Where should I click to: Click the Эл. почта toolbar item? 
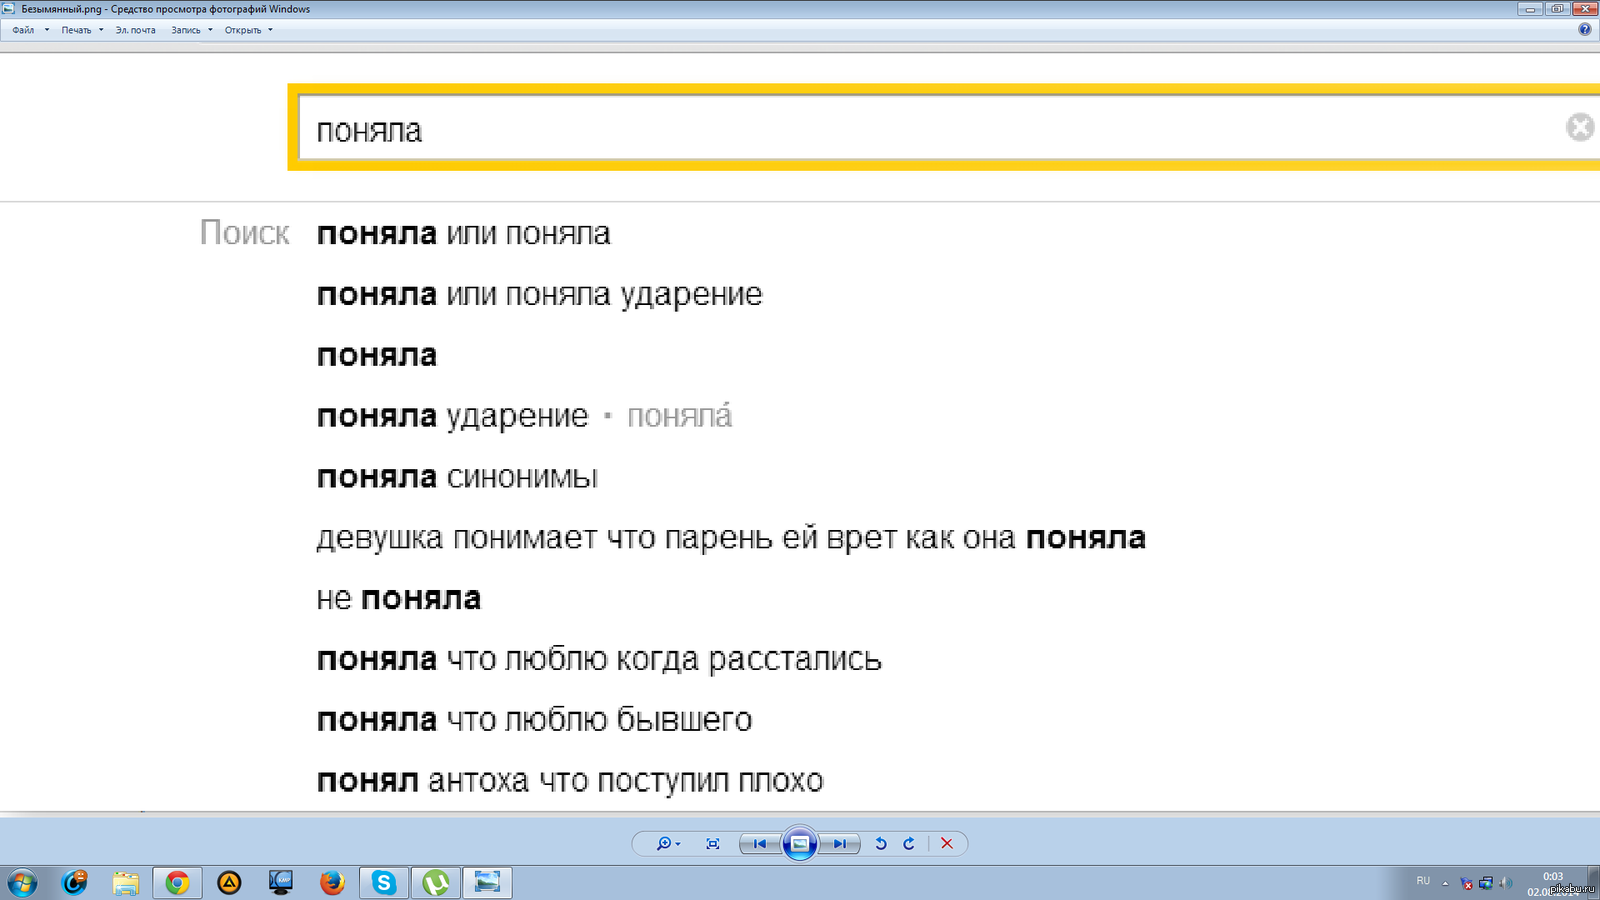pos(136,30)
